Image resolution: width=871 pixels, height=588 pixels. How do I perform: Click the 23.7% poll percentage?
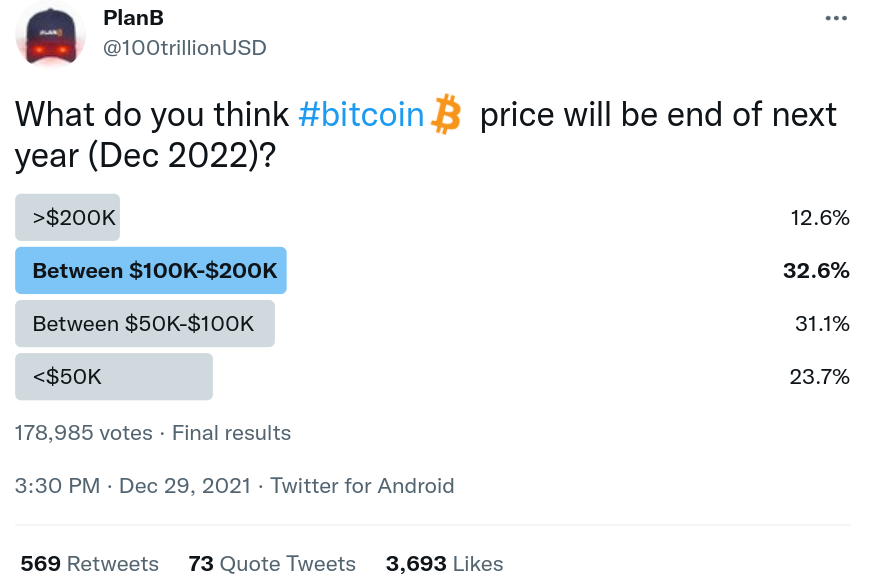(819, 377)
